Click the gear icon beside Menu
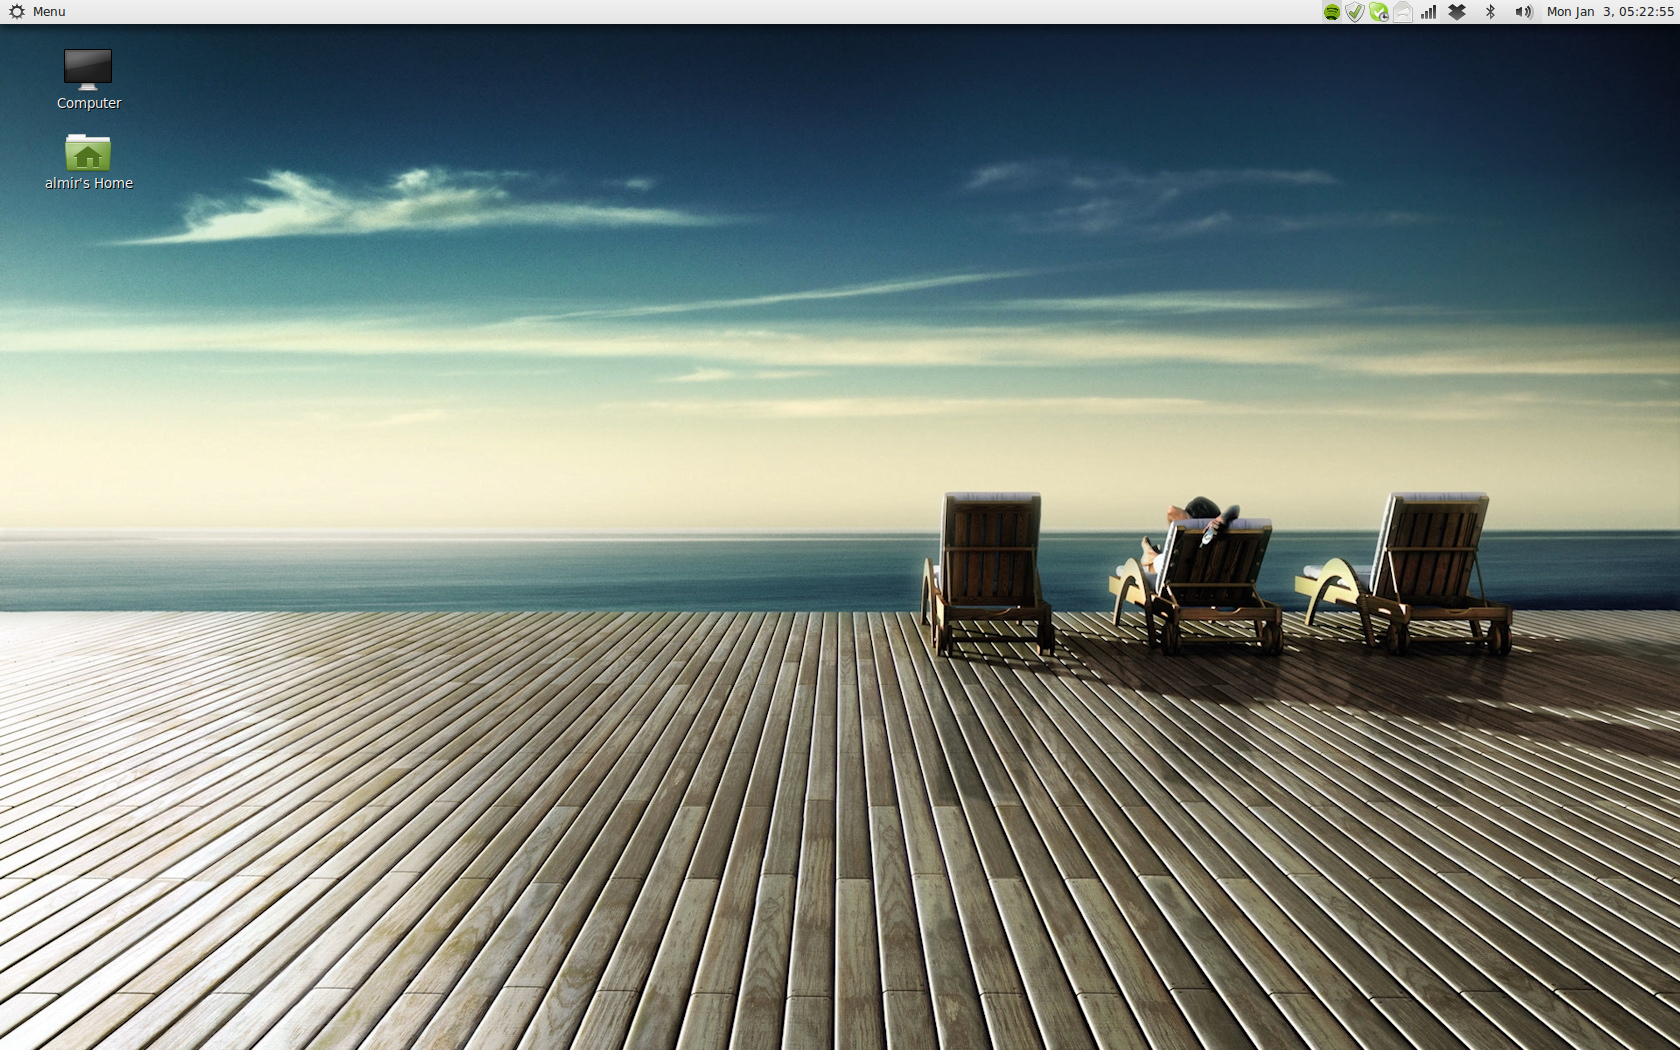 click(17, 12)
